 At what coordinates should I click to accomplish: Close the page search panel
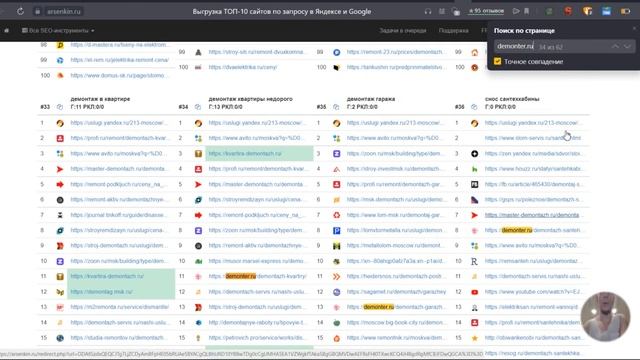click(634, 28)
